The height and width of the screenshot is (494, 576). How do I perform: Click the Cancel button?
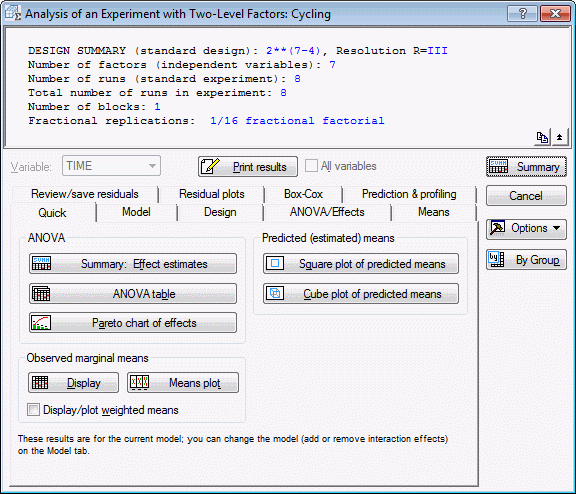coord(526,195)
